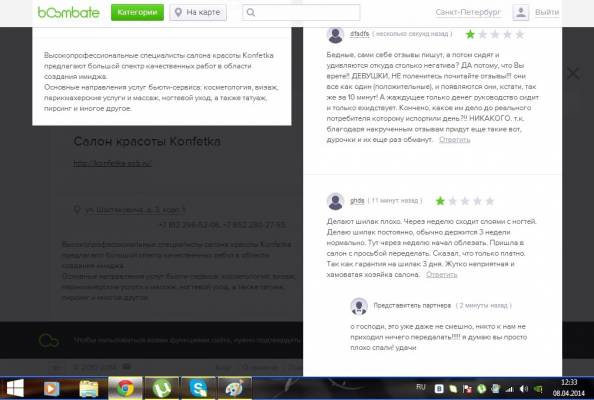Click the volume speaker tray icon
The height and width of the screenshot is (400, 594).
[524, 389]
